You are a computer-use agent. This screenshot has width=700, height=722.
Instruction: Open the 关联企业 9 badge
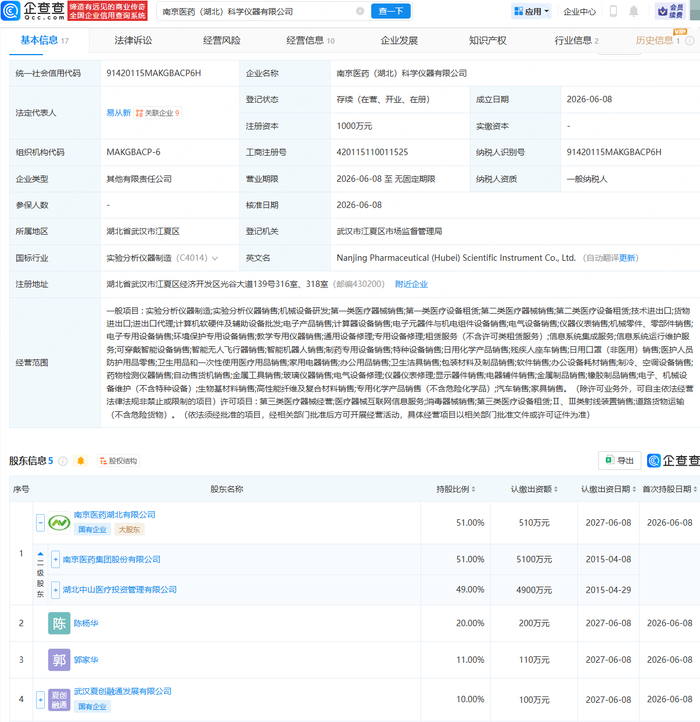158,113
